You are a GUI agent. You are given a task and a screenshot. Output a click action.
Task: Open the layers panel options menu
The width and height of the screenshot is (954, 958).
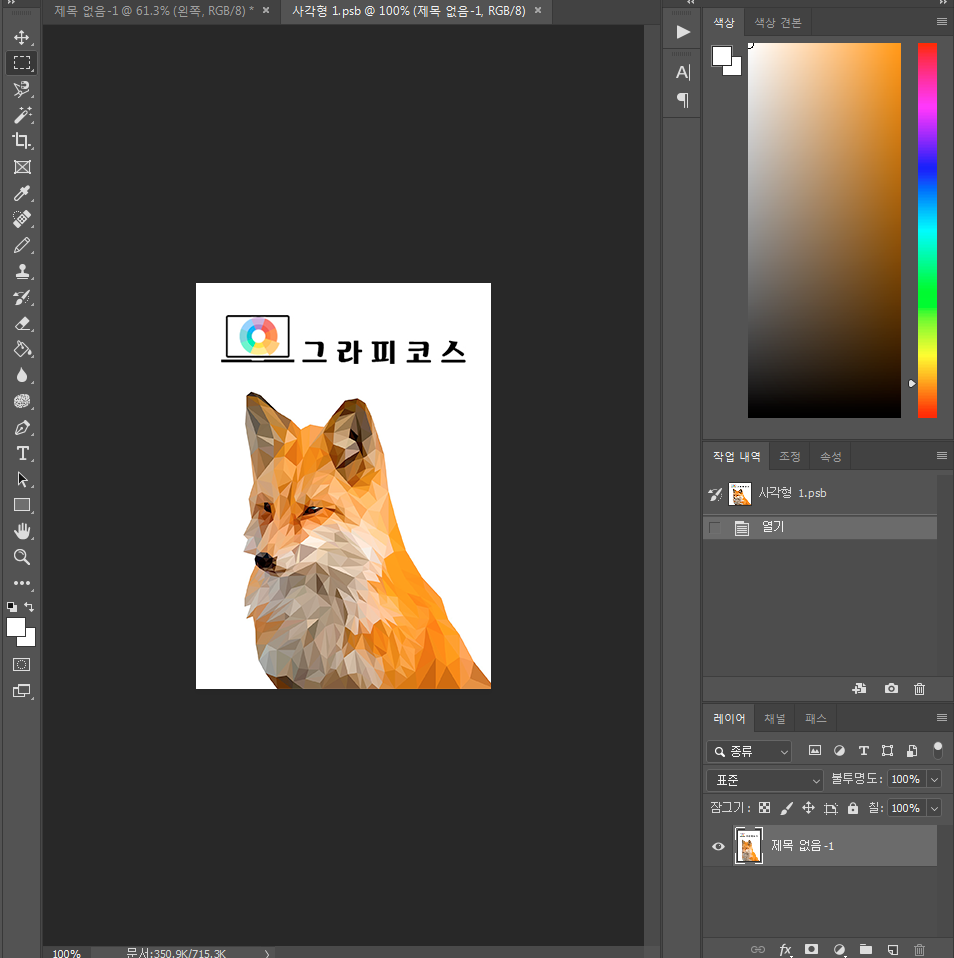coord(941,718)
